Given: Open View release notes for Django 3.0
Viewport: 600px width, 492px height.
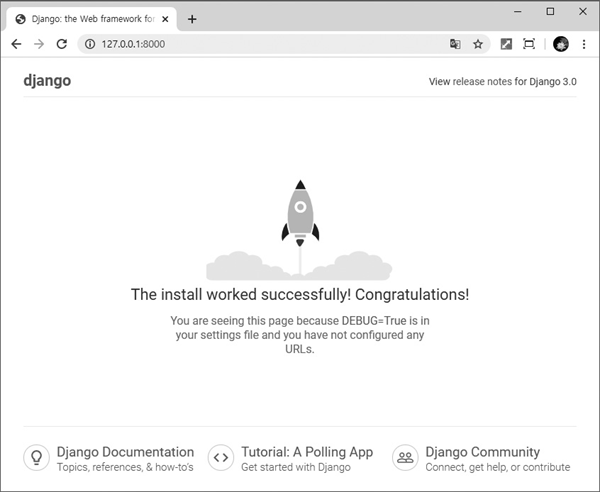Looking at the screenshot, I should click(x=502, y=81).
